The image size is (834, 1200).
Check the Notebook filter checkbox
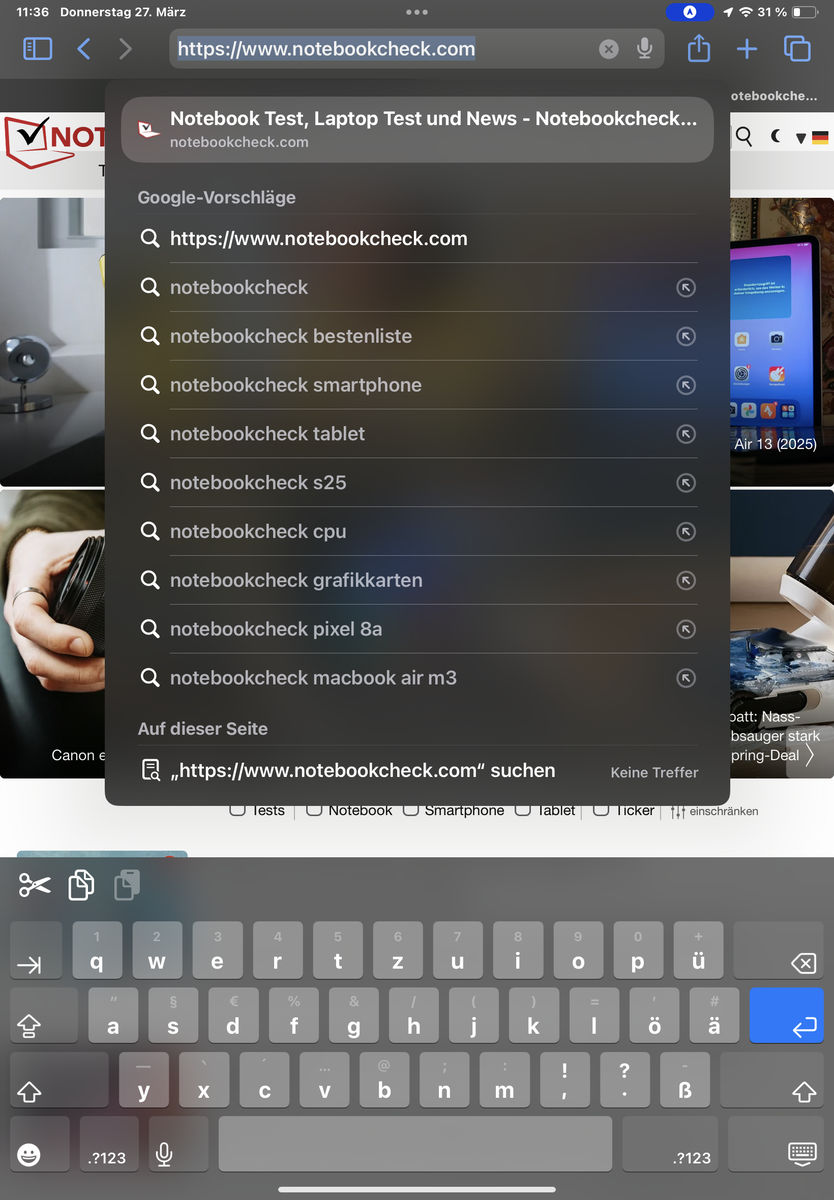tap(314, 810)
